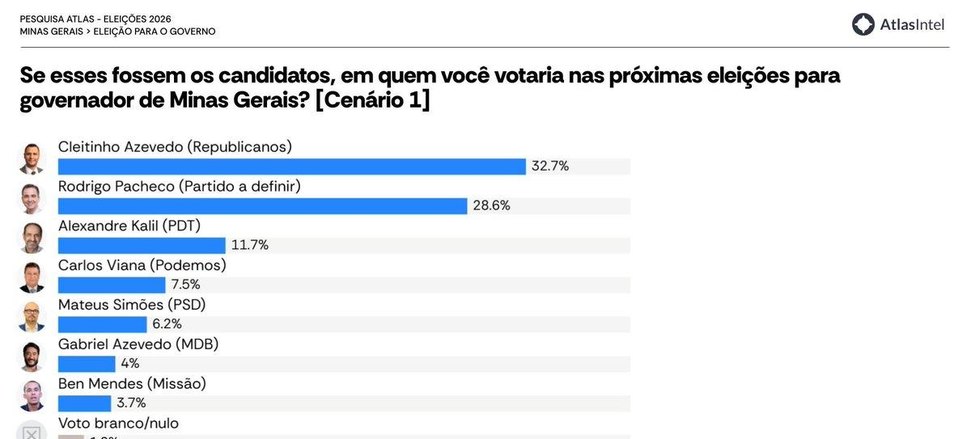Click Cleitinho Azevedo's candidate photo

[x=33, y=158]
